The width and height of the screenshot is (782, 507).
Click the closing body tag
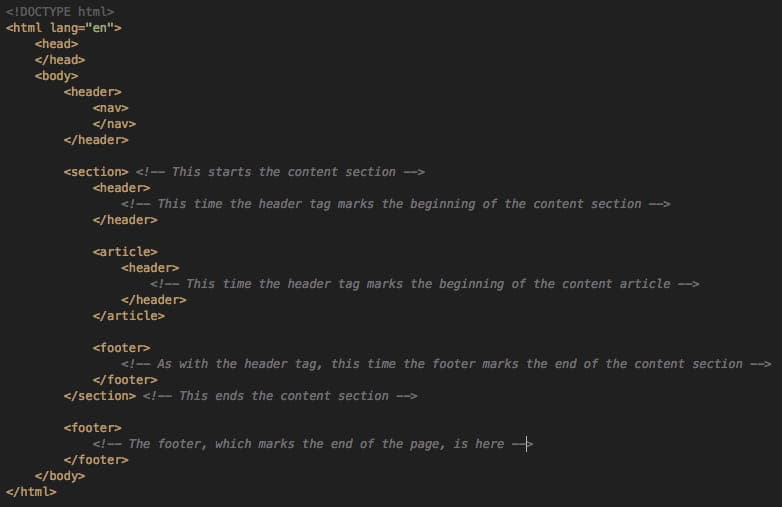[60, 476]
